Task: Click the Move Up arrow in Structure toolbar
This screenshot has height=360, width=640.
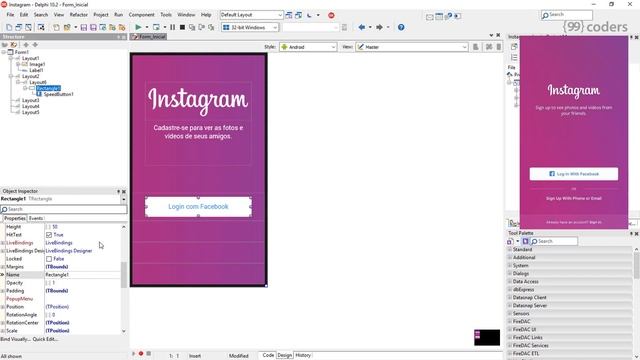Action: 26,44
